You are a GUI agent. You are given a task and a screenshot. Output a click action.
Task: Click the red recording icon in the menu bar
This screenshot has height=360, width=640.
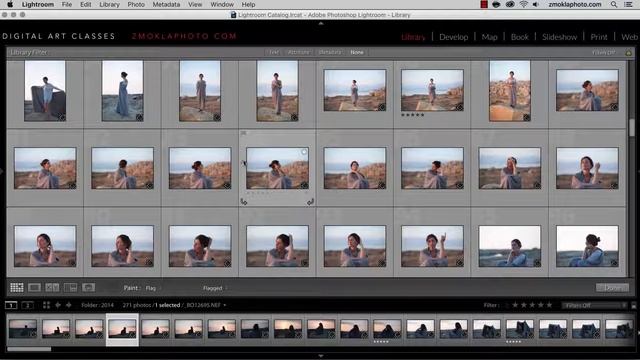tap(484, 4)
